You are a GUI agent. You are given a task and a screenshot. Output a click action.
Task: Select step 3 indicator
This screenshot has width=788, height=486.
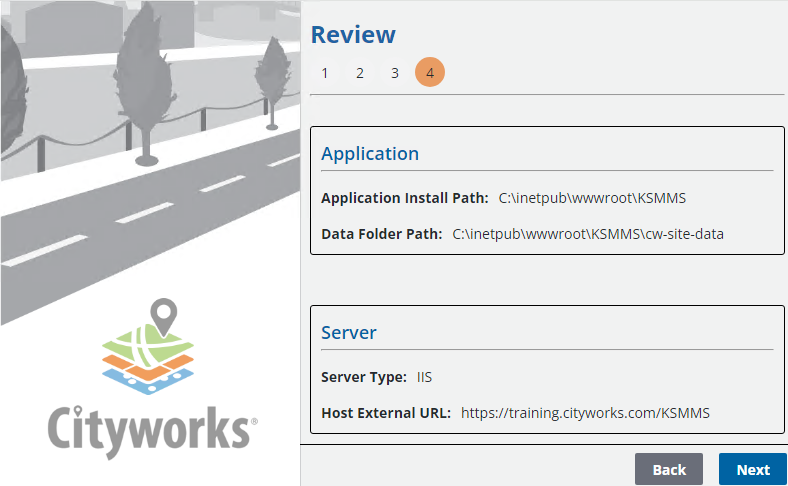tap(395, 73)
